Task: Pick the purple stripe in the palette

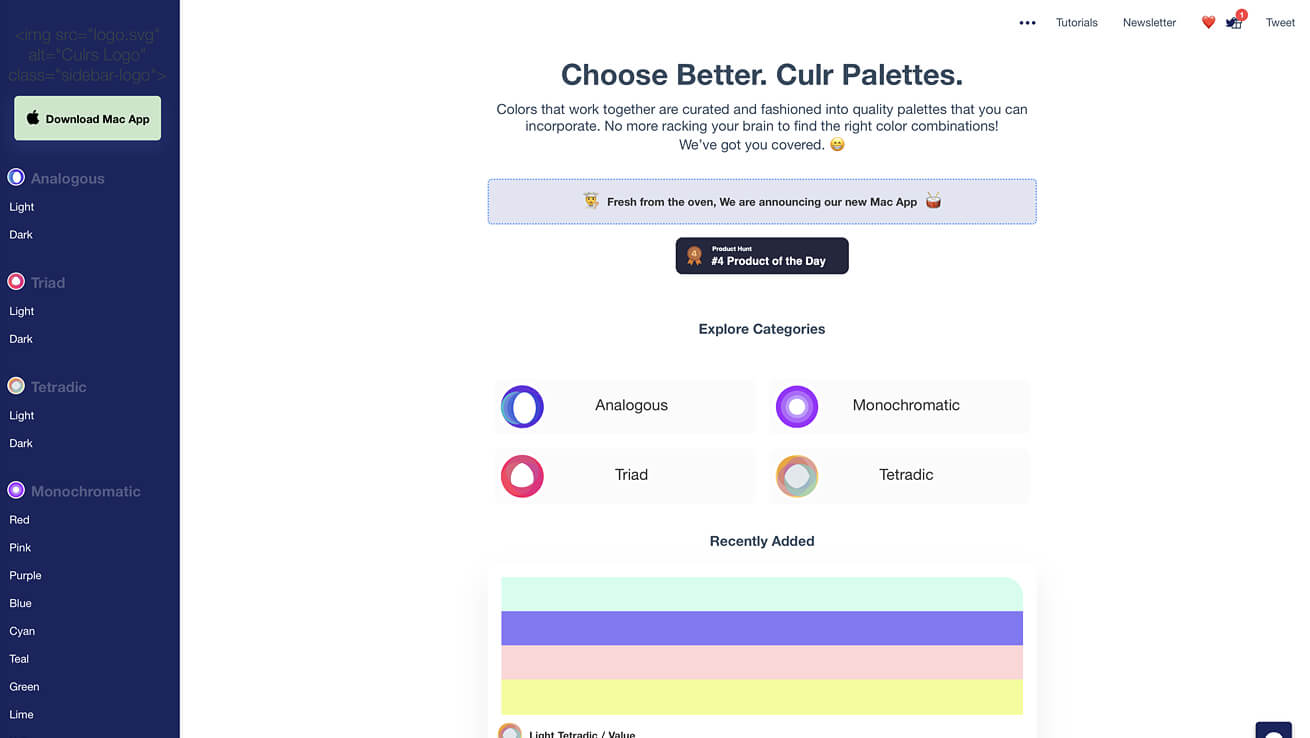Action: coord(762,628)
